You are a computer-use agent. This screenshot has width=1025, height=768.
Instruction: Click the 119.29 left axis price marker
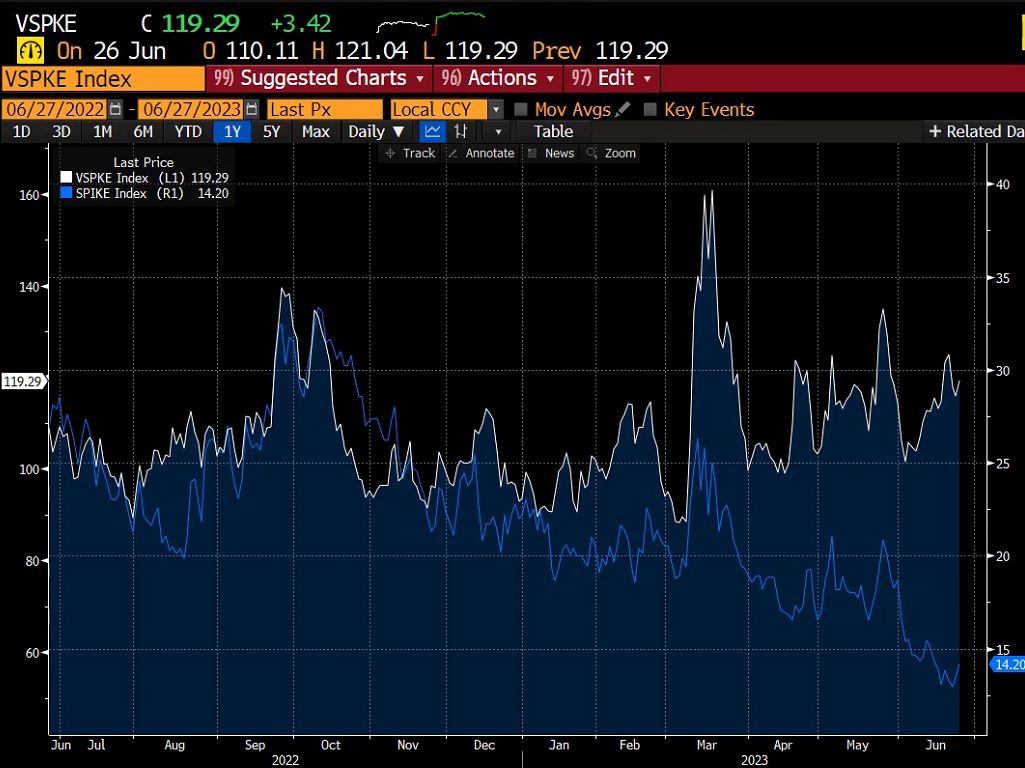pyautogui.click(x=23, y=382)
